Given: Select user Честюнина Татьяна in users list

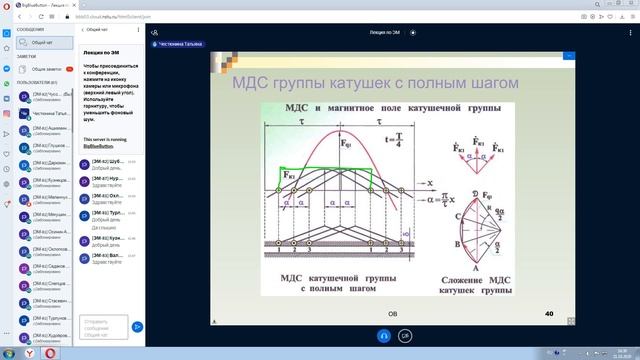Looking at the screenshot, I should [44, 113].
